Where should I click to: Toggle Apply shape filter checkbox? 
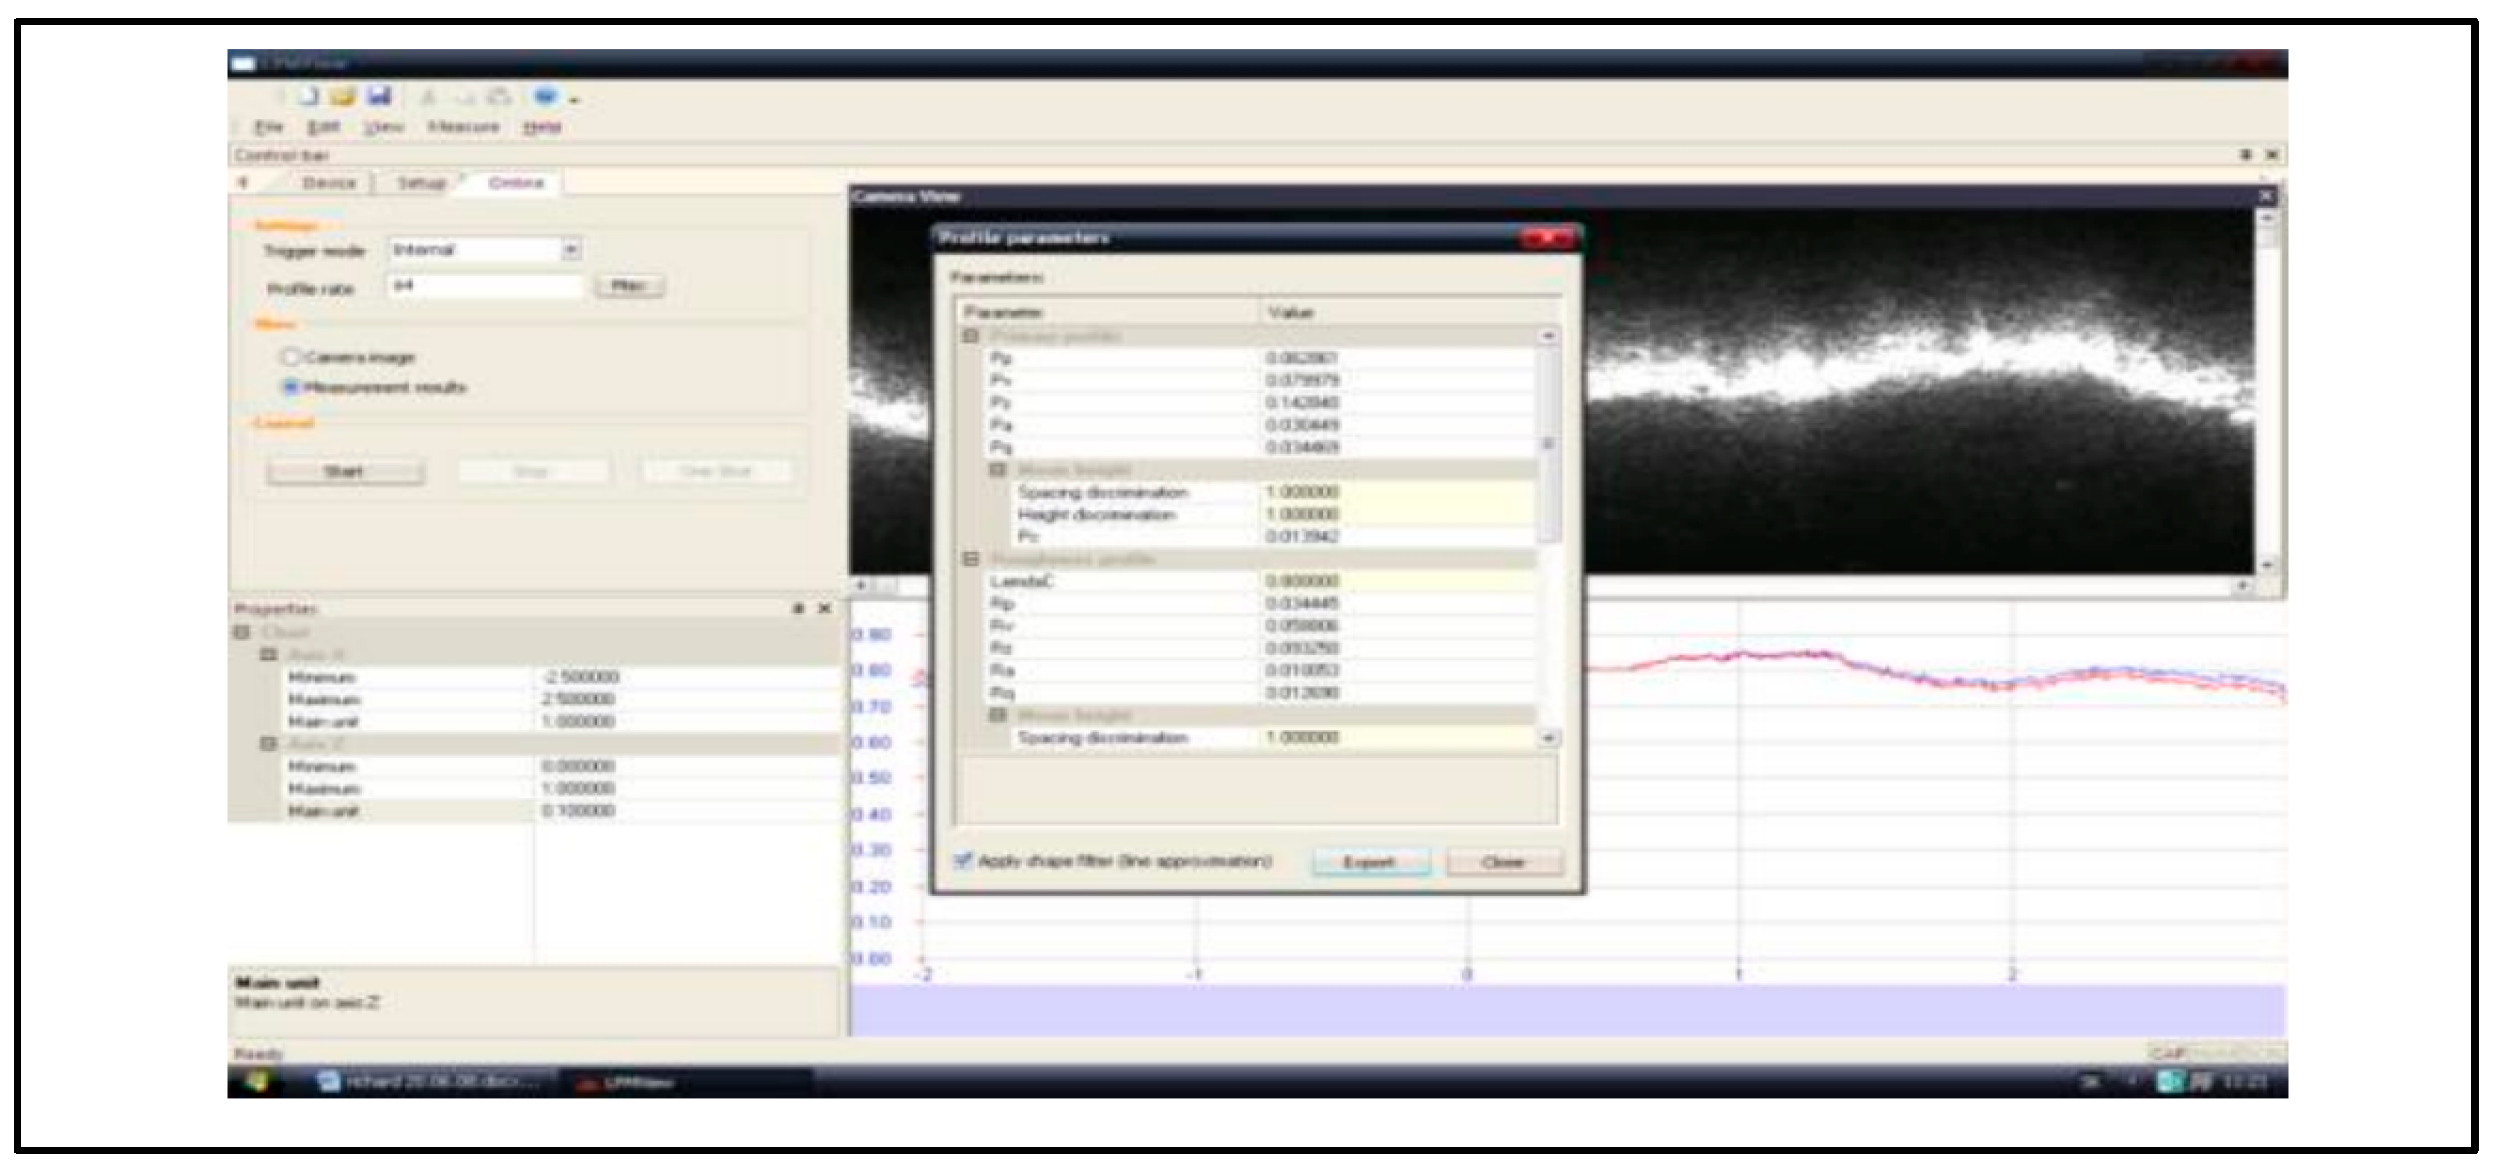tap(963, 861)
